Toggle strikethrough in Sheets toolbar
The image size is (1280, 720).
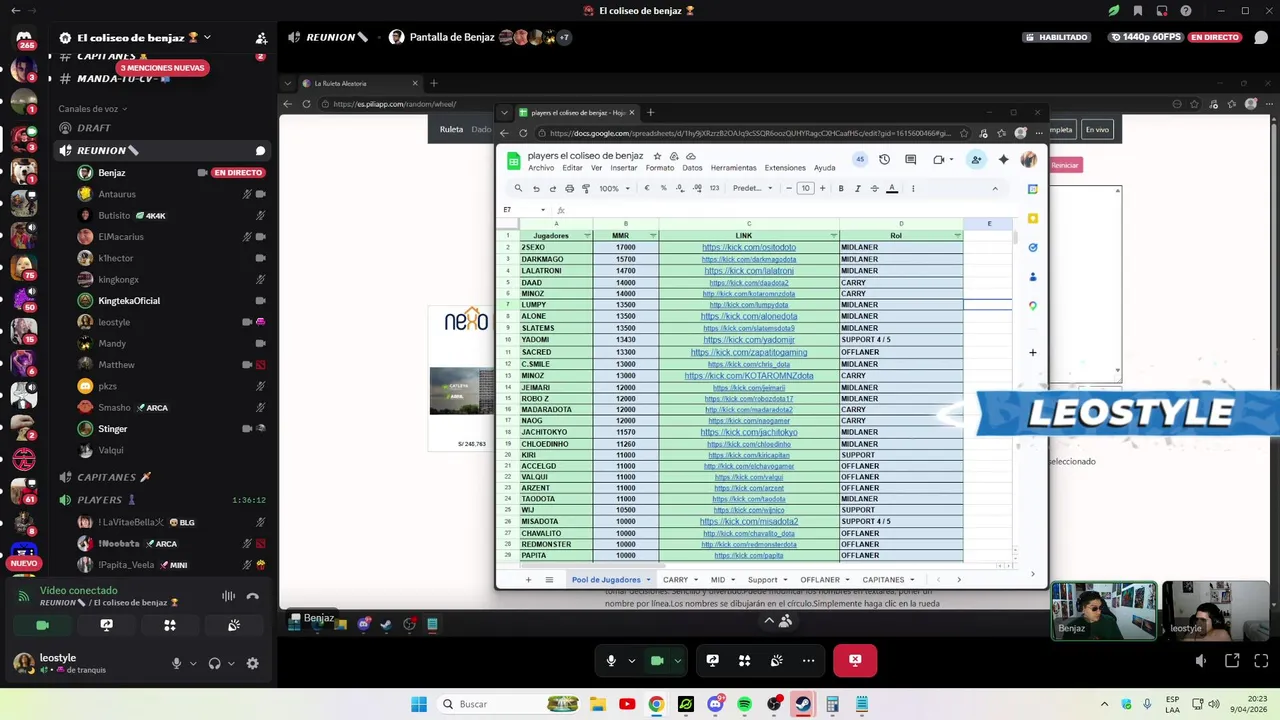click(x=875, y=188)
